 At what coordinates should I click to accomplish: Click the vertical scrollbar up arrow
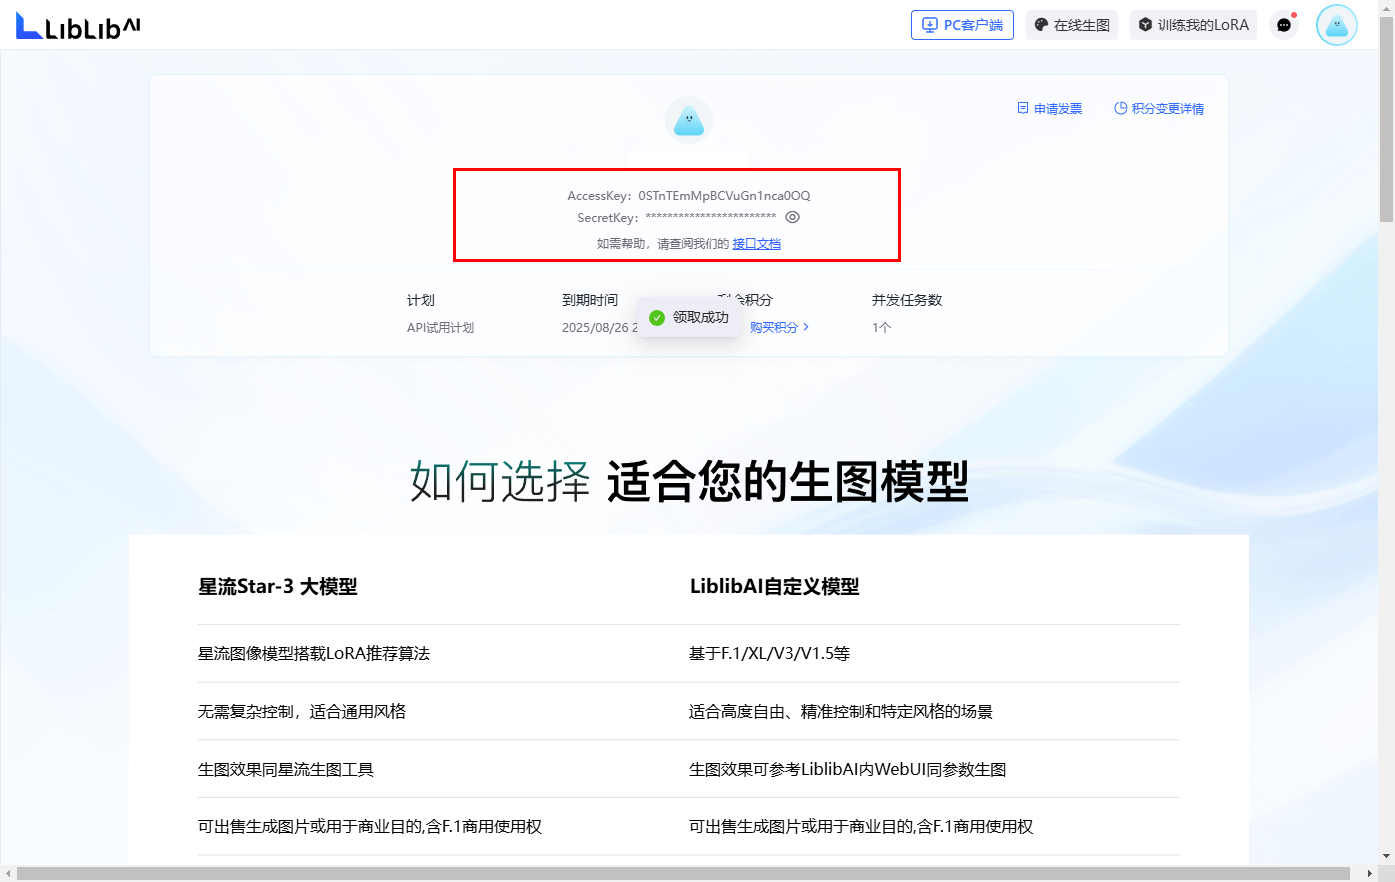[x=1386, y=8]
